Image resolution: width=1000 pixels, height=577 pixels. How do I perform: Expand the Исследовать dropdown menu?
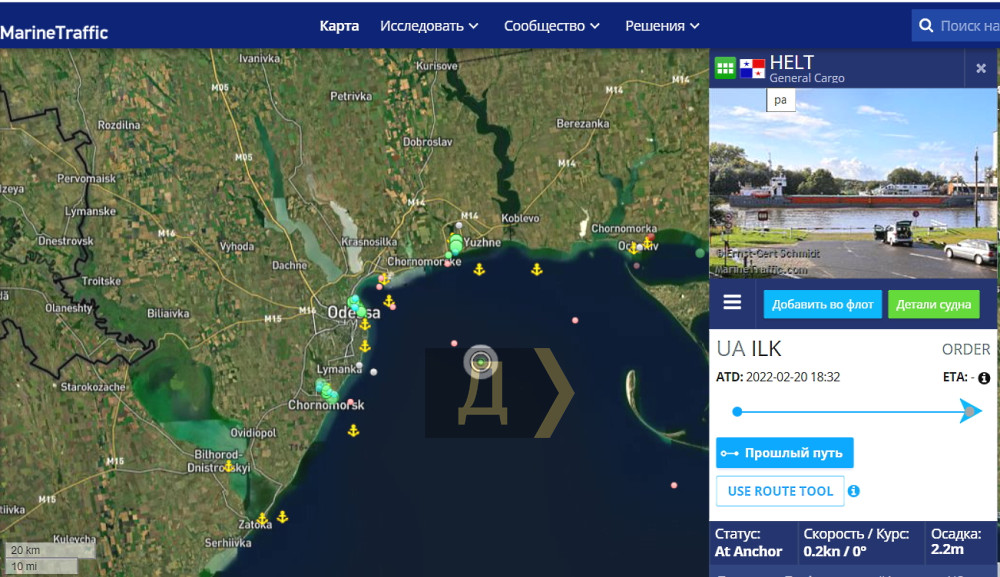tap(429, 26)
